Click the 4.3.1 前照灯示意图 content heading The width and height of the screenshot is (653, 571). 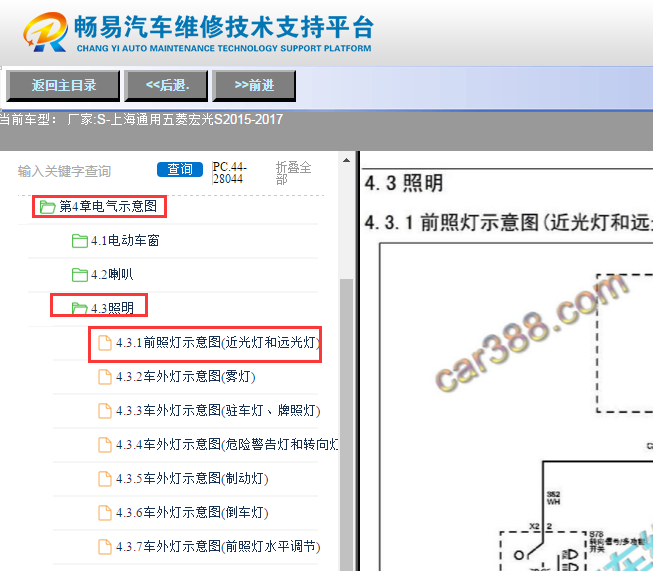508,222
